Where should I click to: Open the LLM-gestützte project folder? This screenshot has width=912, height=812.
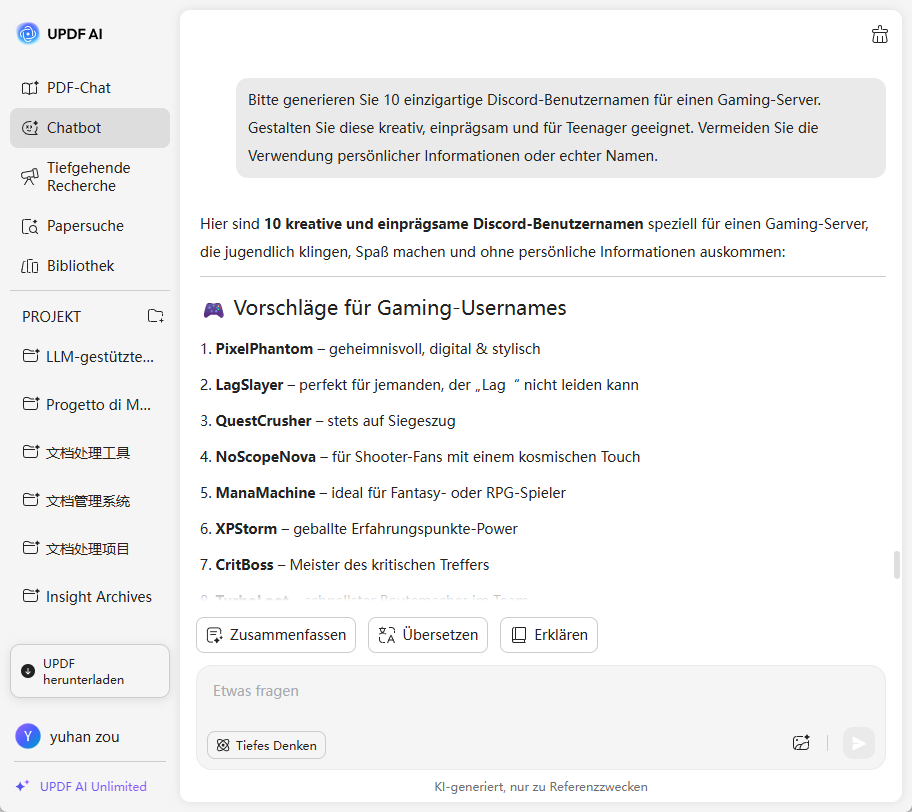click(x=99, y=356)
